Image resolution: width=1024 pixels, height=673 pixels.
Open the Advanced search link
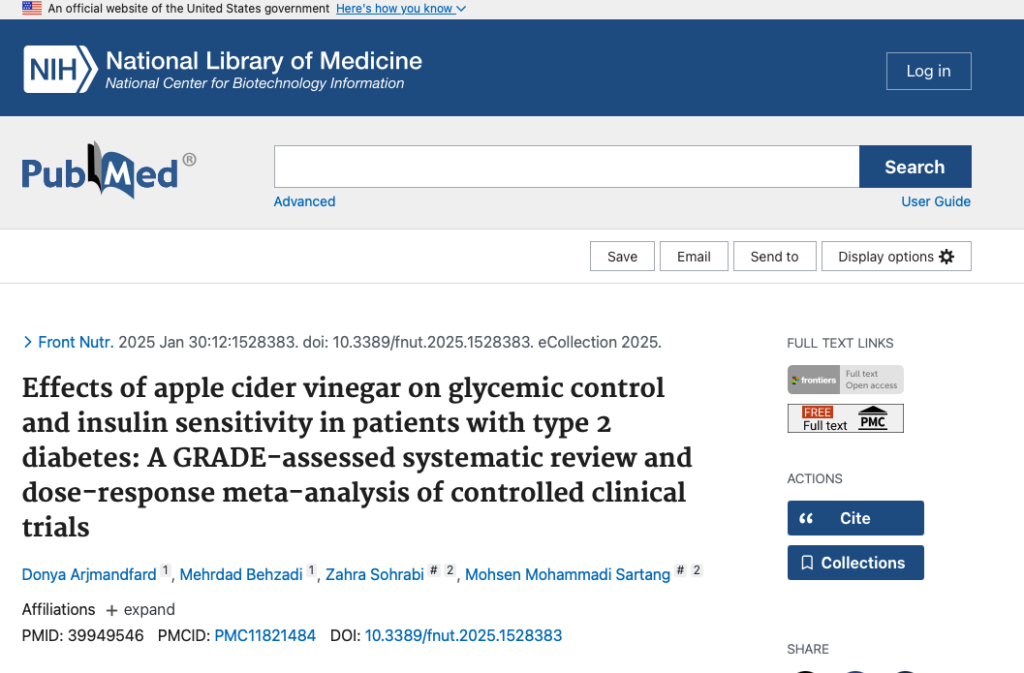coord(304,202)
